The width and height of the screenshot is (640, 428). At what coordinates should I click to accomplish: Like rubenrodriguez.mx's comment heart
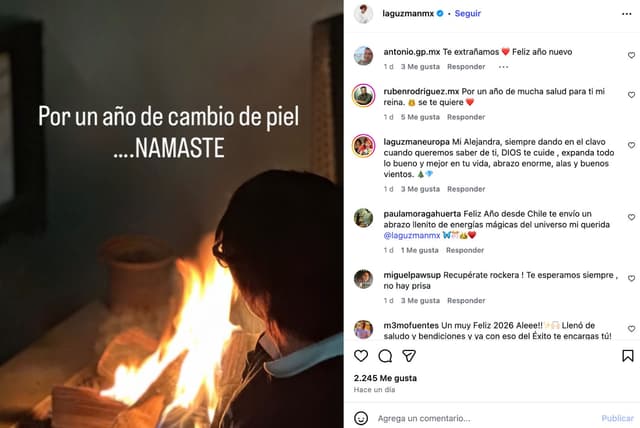(x=631, y=95)
